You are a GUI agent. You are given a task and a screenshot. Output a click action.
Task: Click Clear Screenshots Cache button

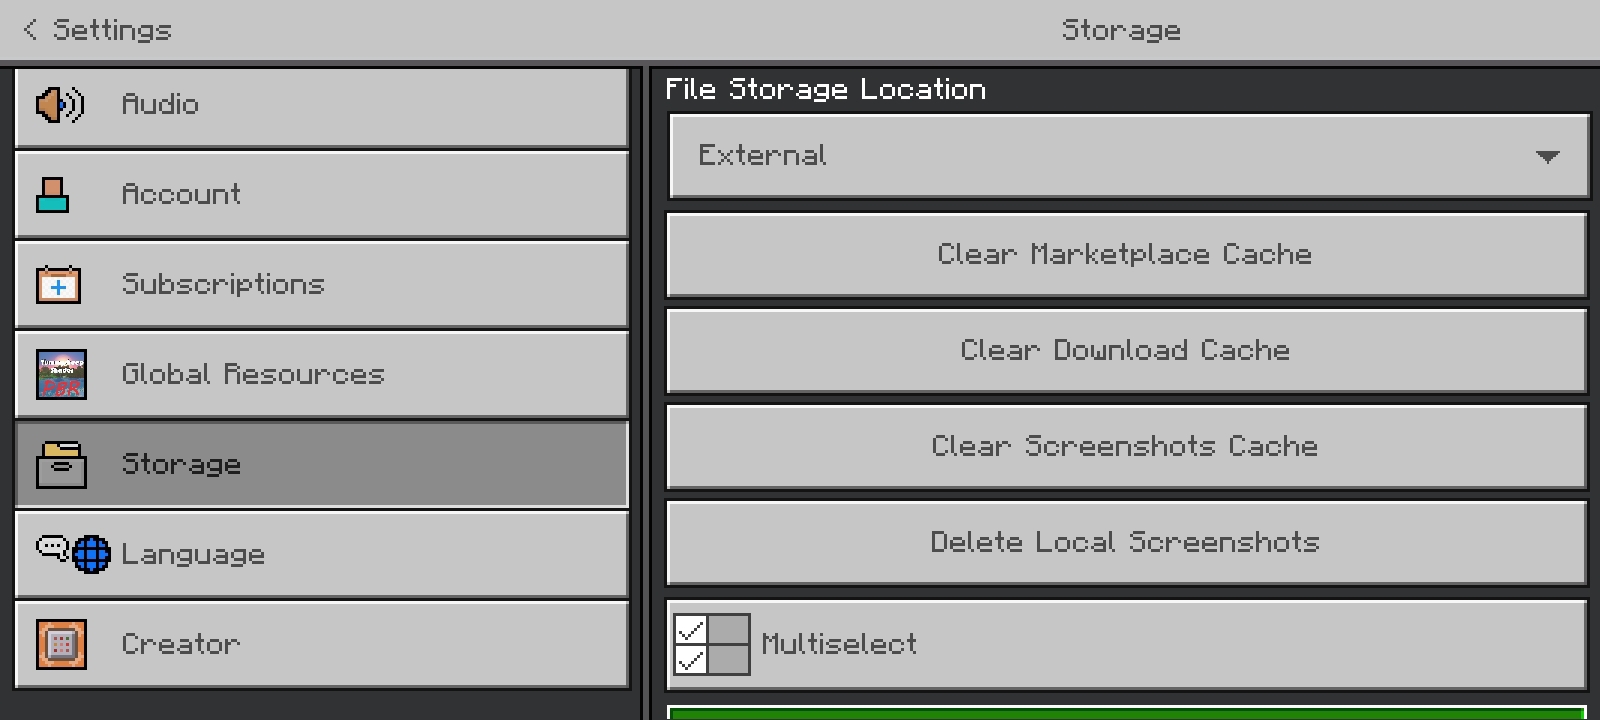[x=1127, y=447]
